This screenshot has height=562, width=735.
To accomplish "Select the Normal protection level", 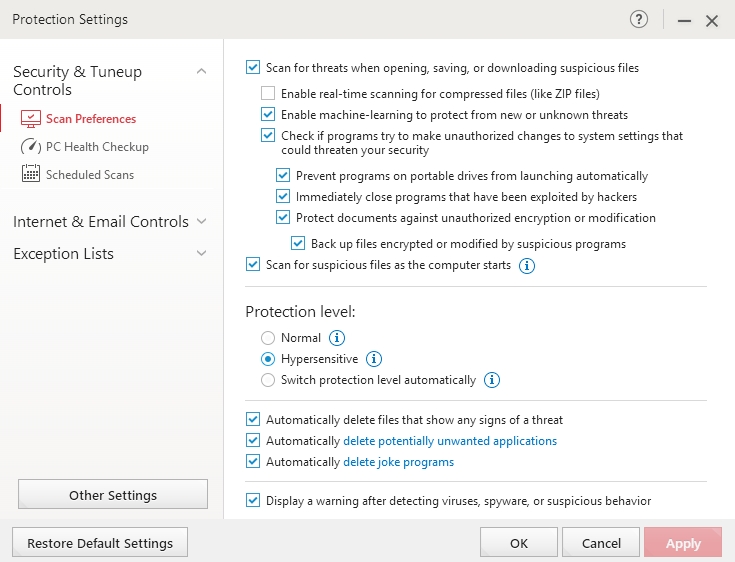I will 268,338.
